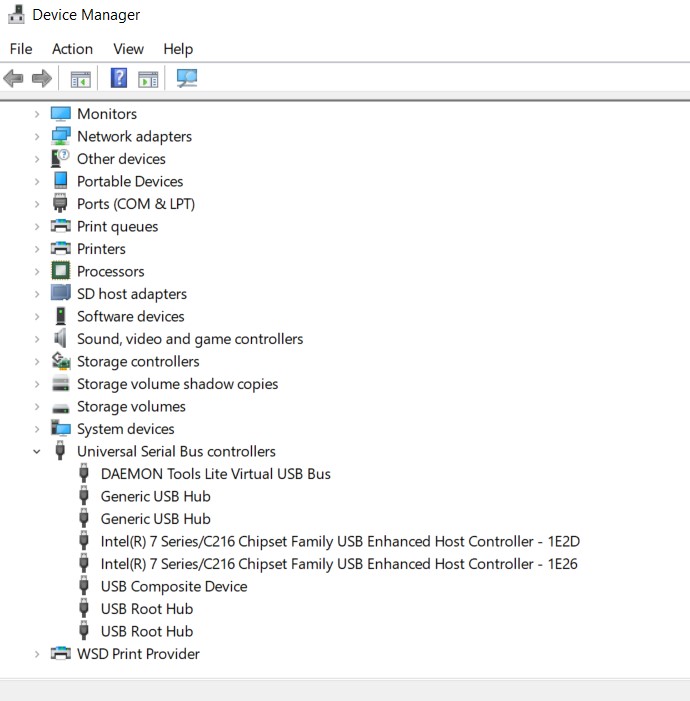Select the Storage volumes label
This screenshot has width=690, height=701.
(x=131, y=406)
